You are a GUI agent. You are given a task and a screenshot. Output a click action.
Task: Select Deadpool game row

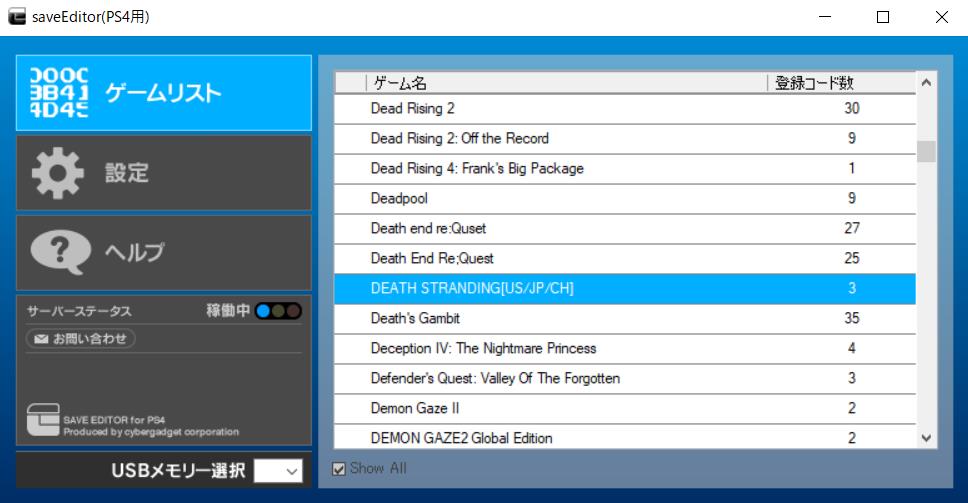pyautogui.click(x=399, y=198)
